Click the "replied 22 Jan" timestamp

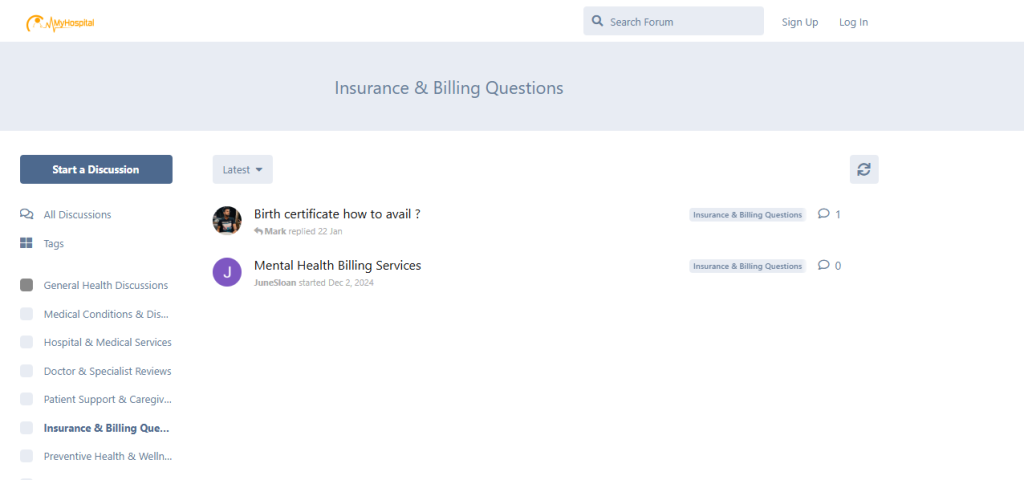point(315,231)
